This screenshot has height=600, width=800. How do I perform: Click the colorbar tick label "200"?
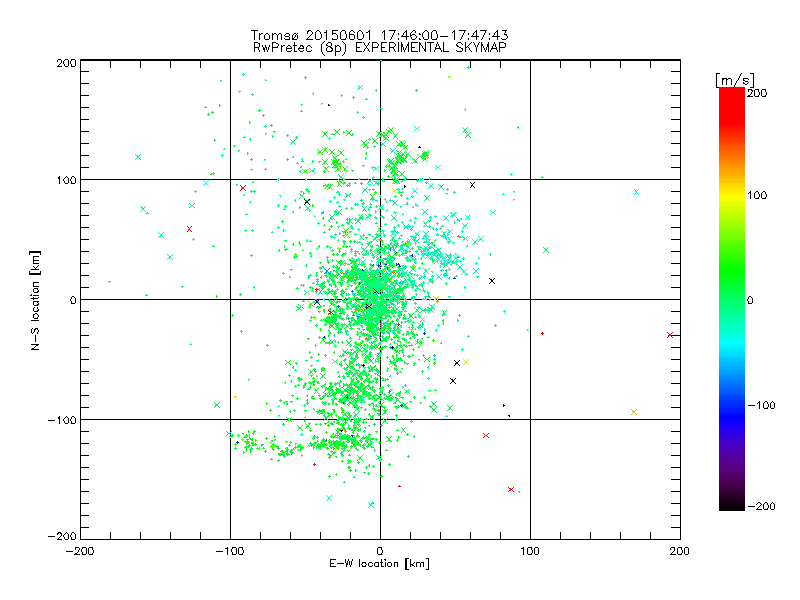(757, 93)
